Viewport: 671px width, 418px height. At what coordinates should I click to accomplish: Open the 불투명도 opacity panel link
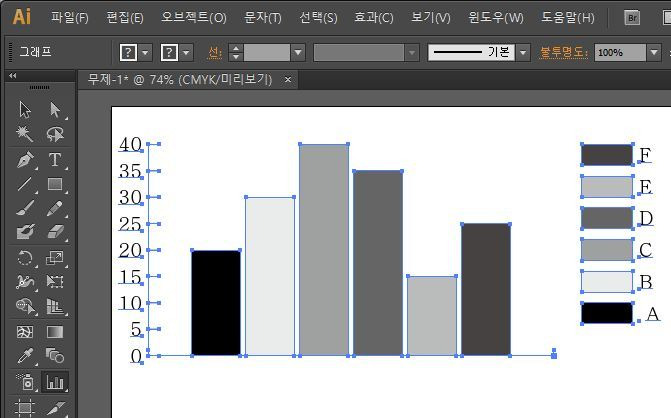click(x=563, y=53)
